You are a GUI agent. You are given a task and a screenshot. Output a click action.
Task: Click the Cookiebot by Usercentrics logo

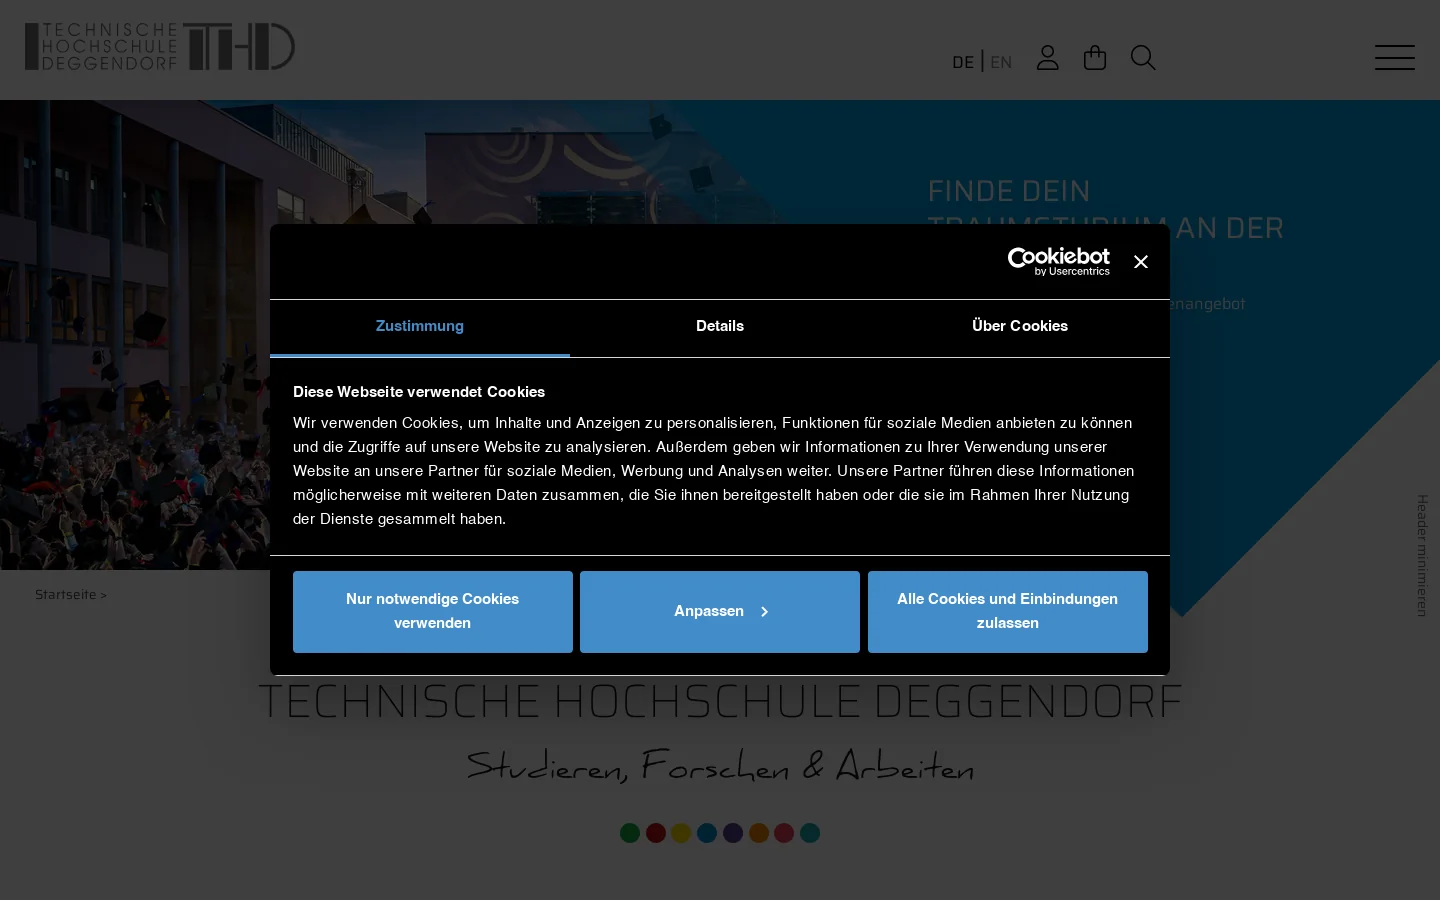pyautogui.click(x=1058, y=262)
